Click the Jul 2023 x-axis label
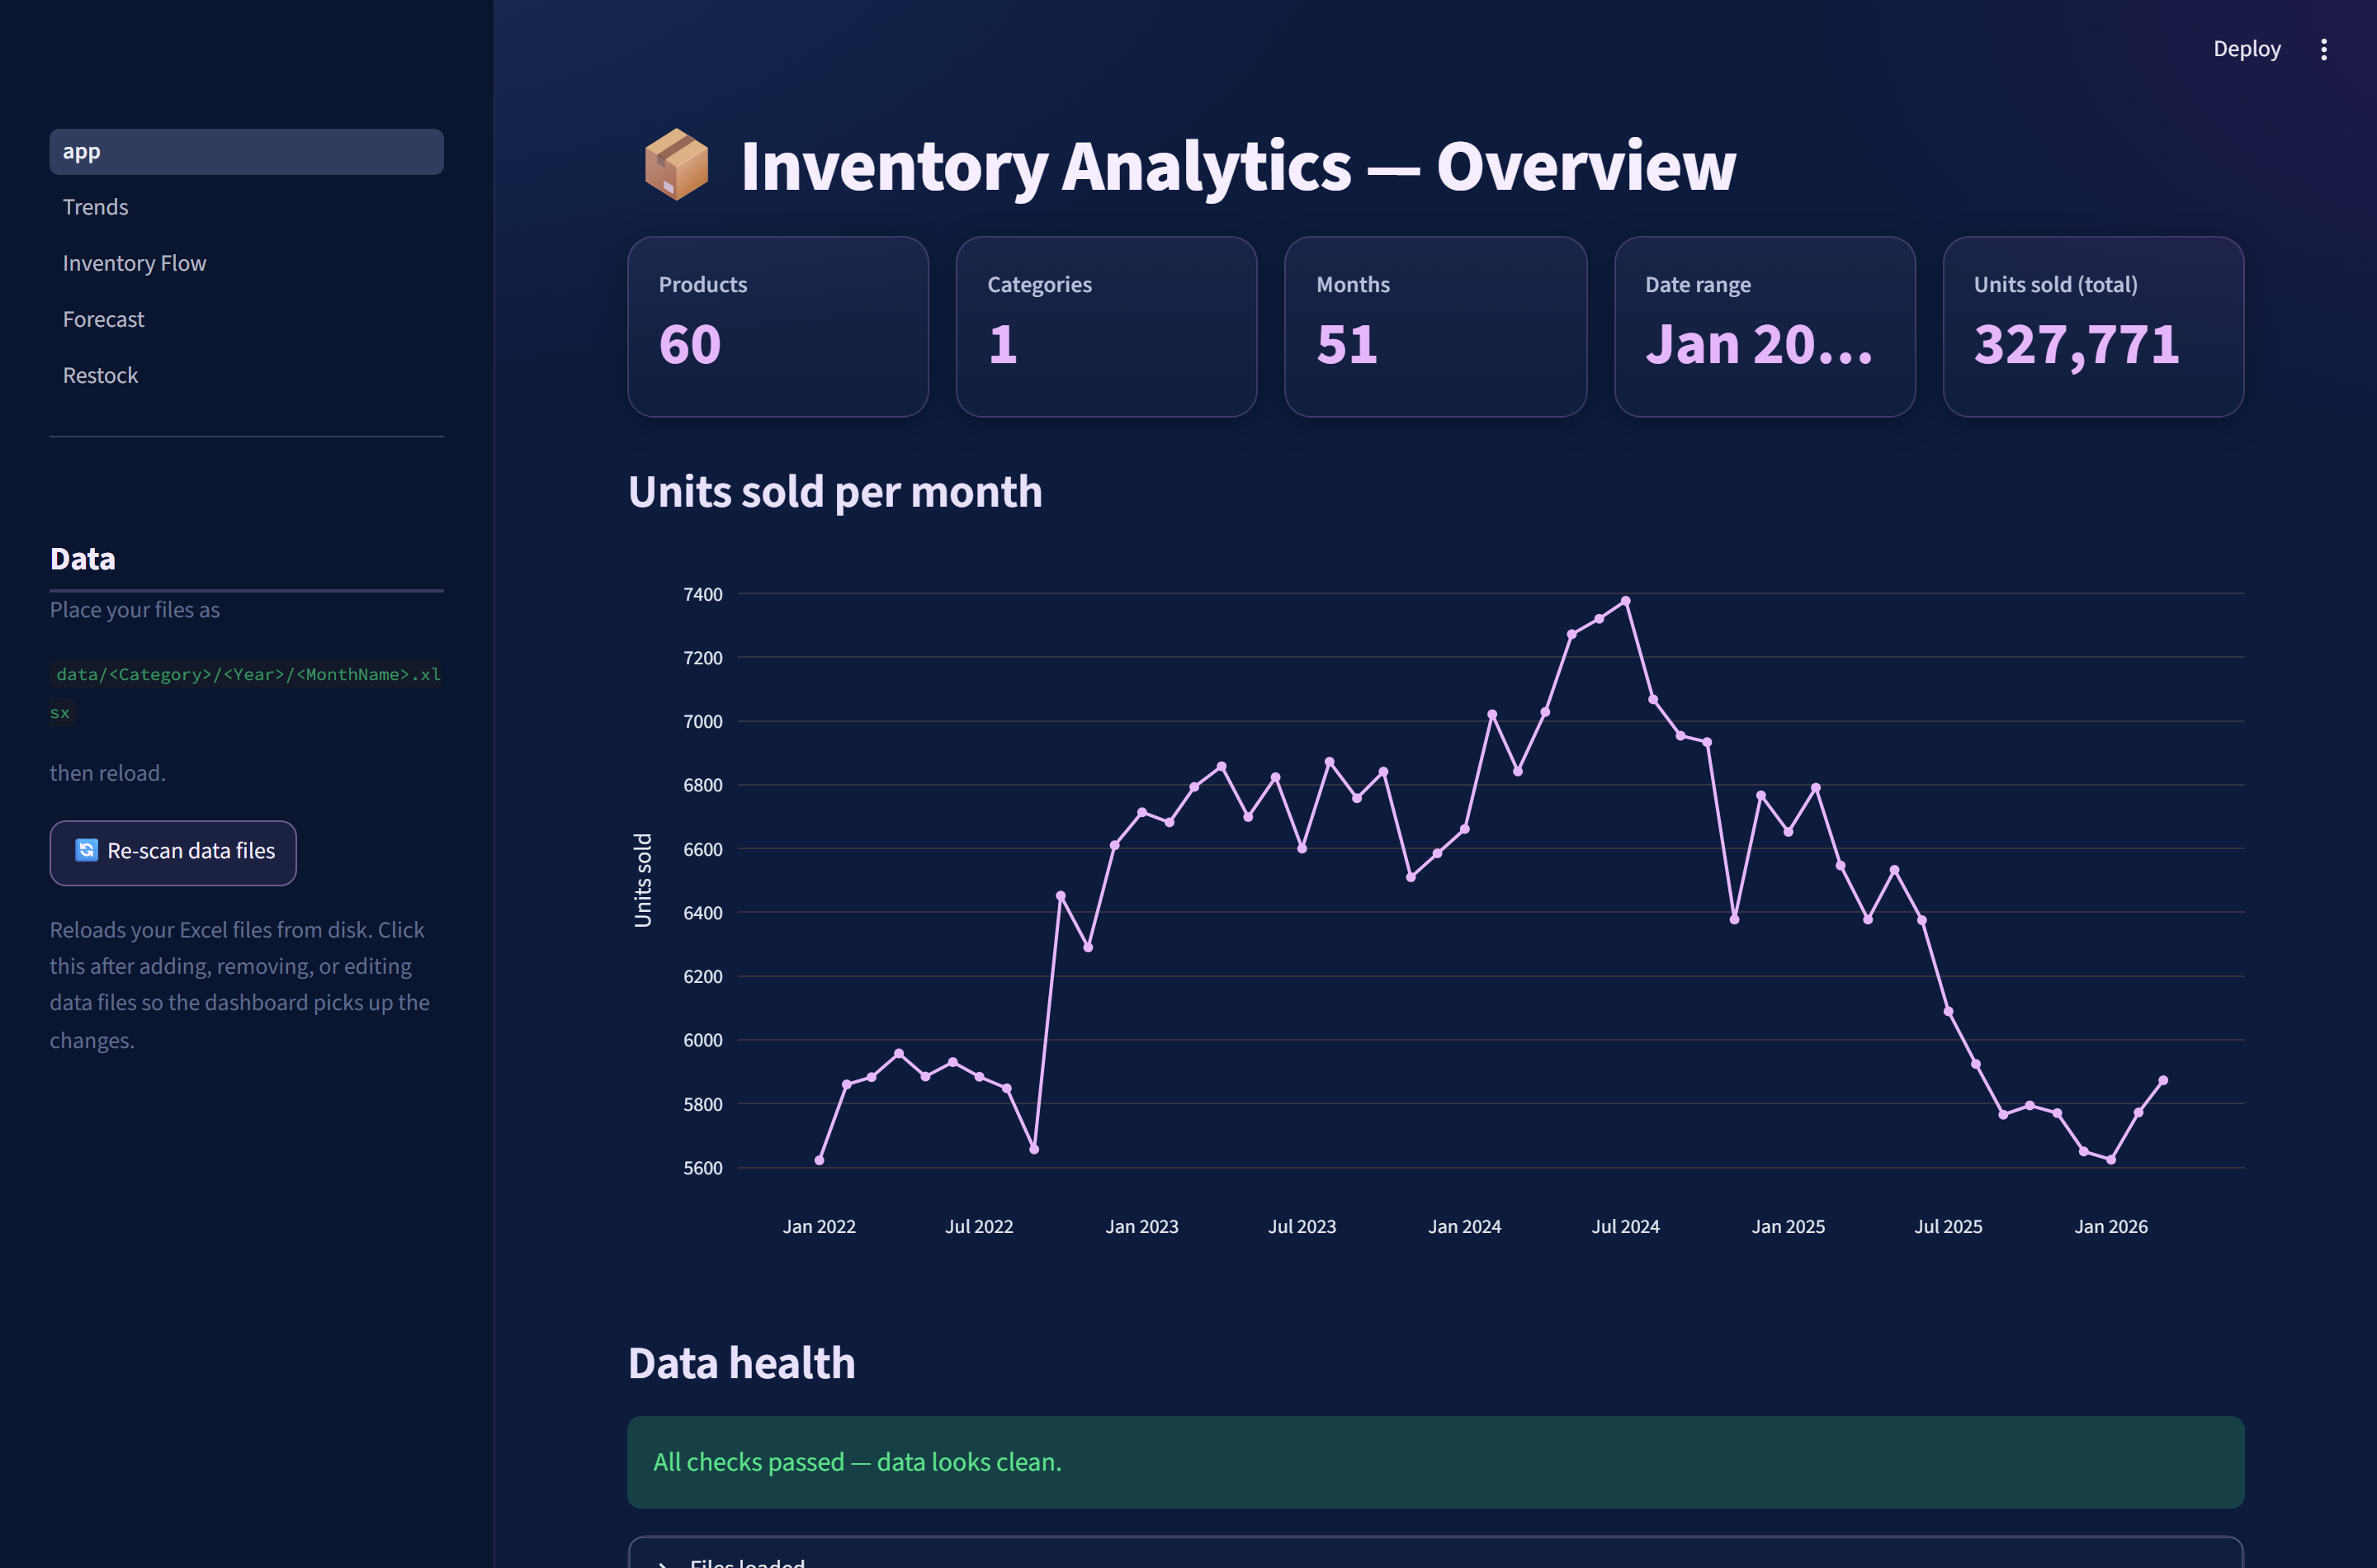 [x=1302, y=1227]
